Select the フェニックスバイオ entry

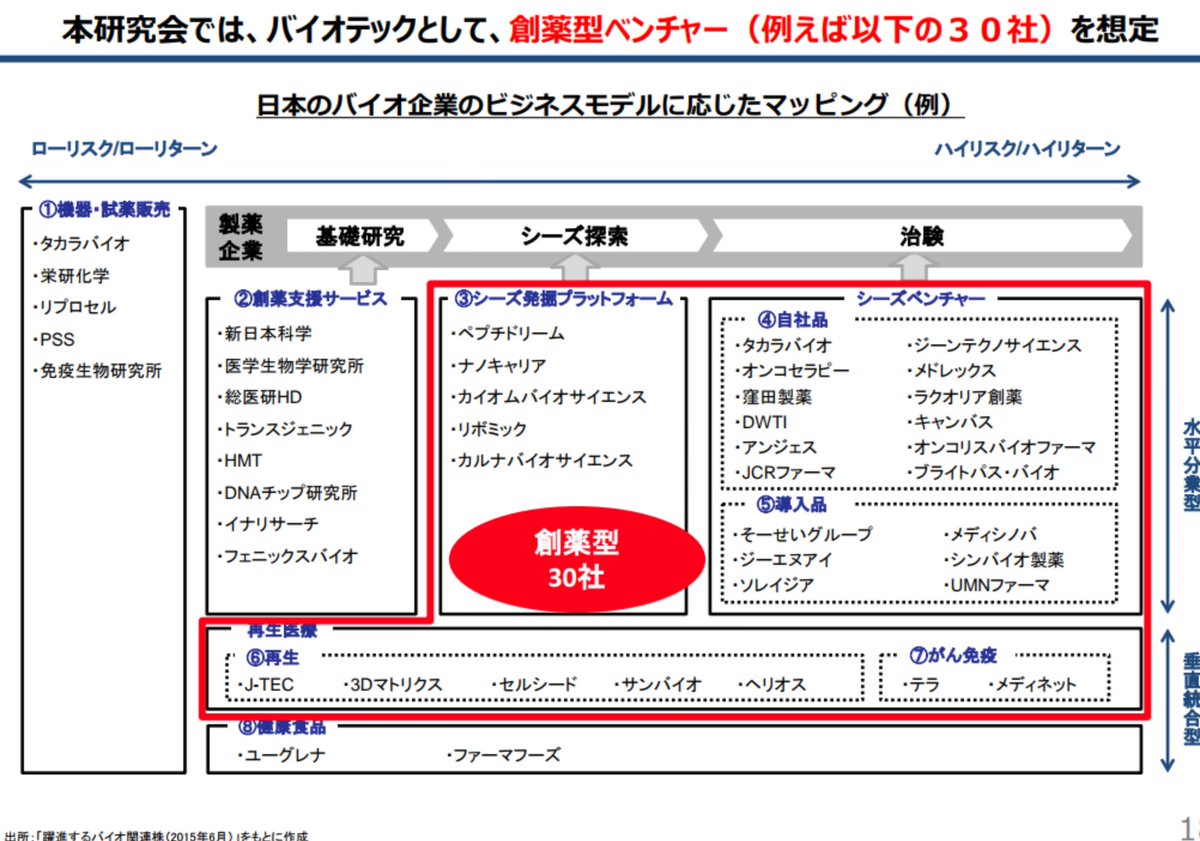(x=287, y=556)
